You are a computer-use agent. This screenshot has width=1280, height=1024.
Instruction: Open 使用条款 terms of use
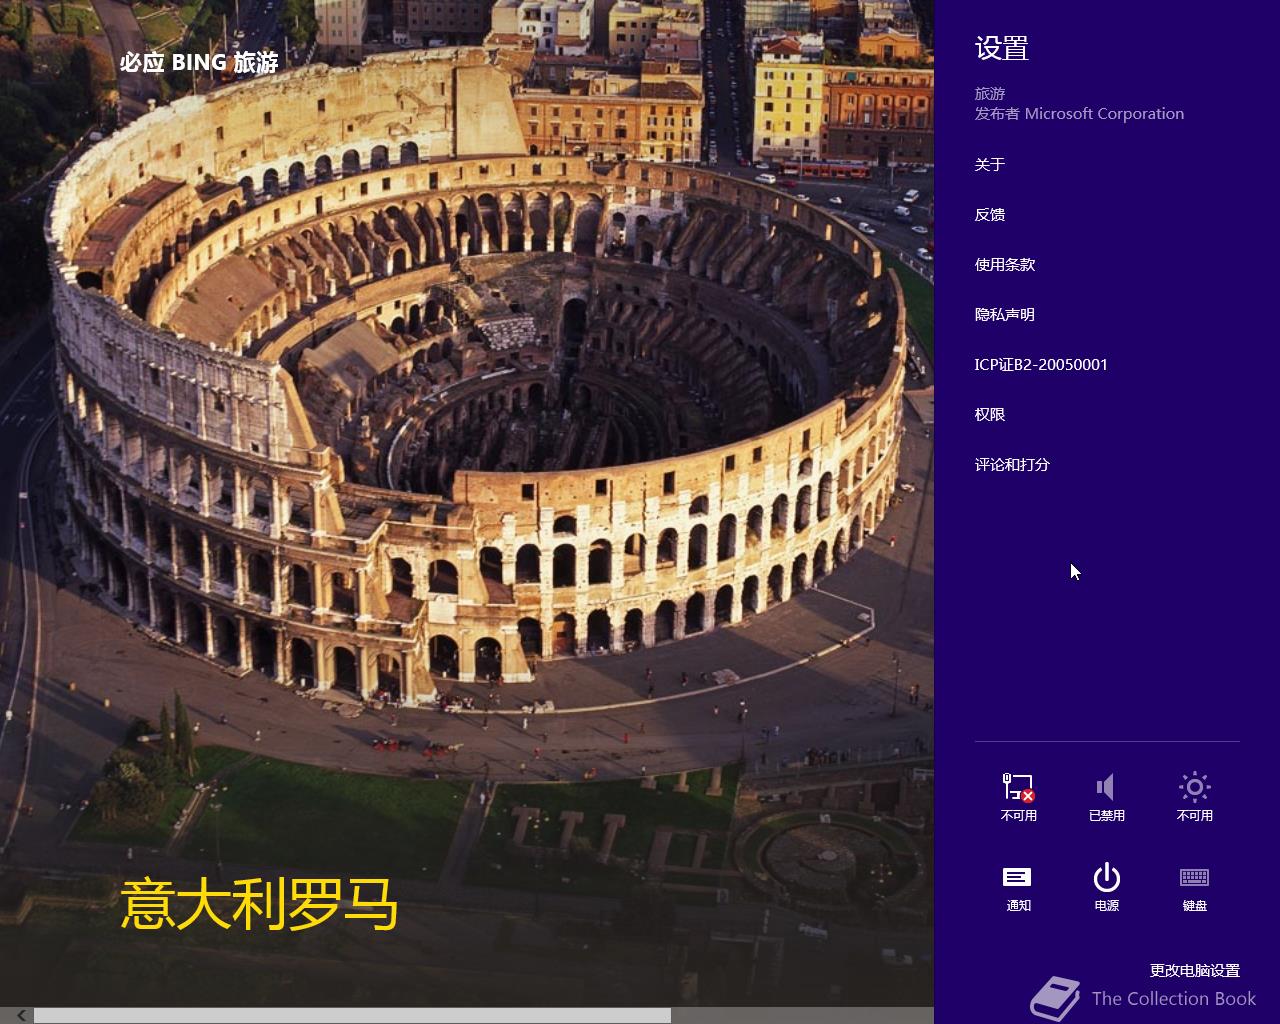(1005, 264)
